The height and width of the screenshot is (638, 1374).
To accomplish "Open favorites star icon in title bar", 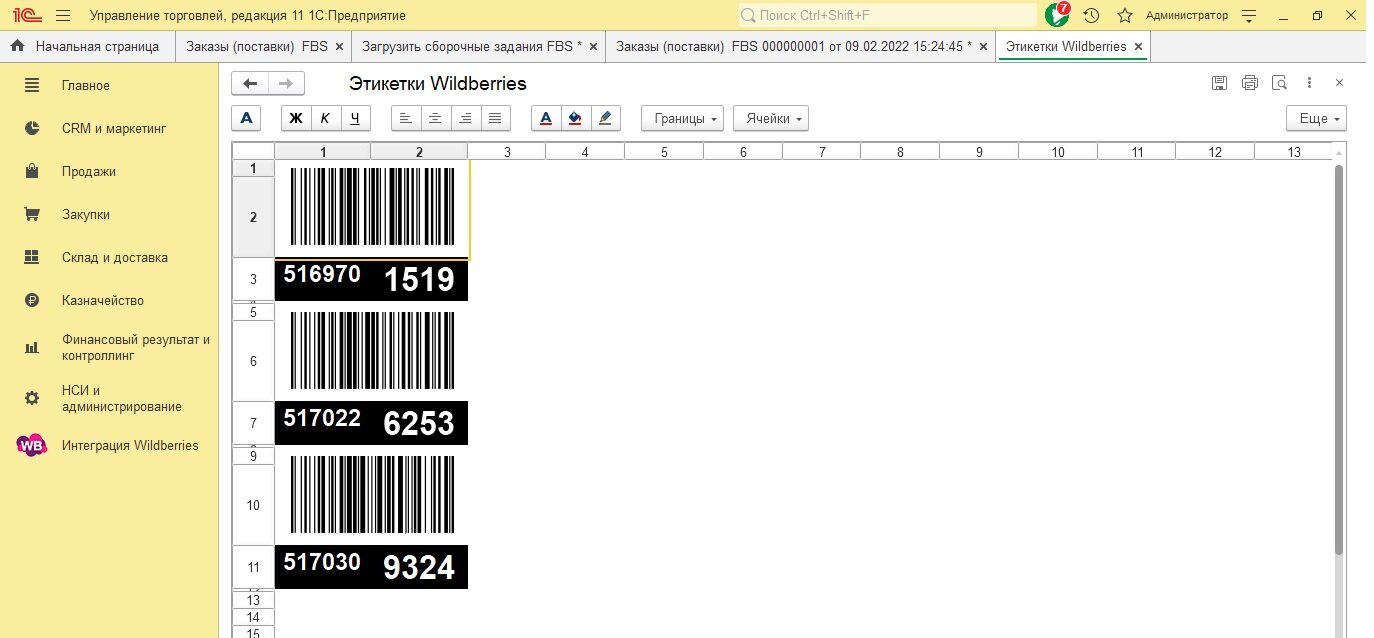I will coord(1125,15).
